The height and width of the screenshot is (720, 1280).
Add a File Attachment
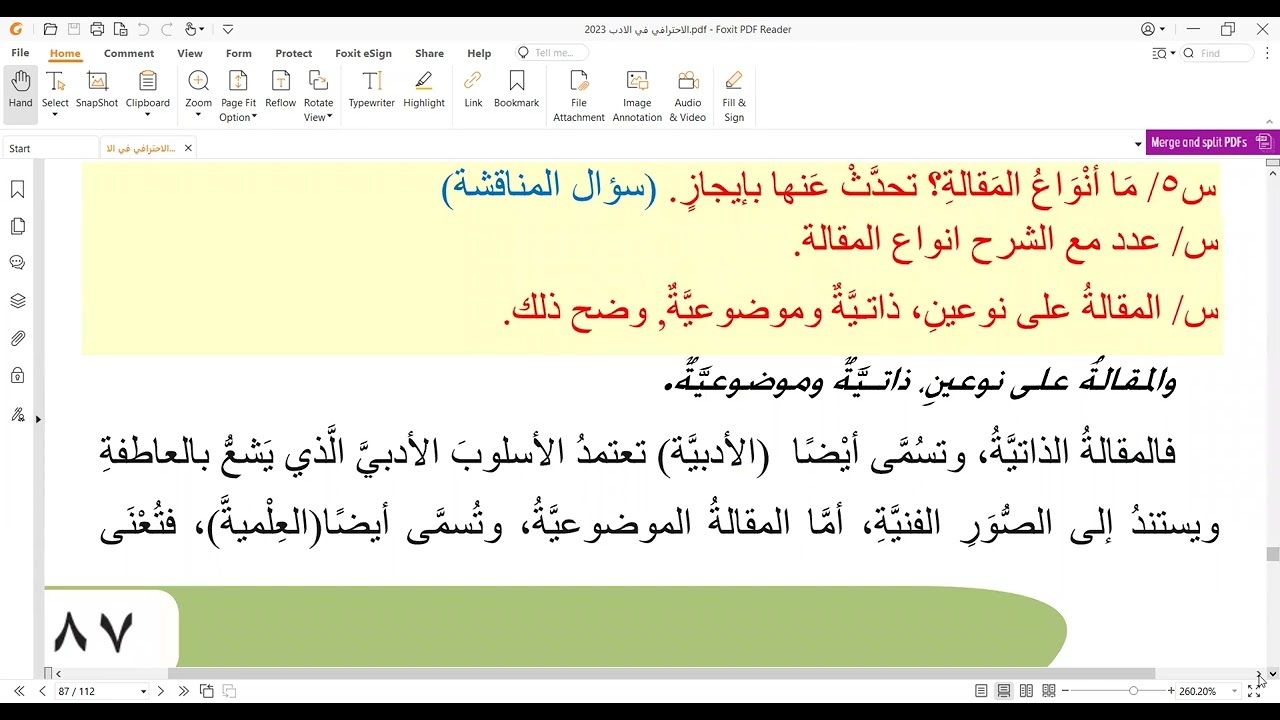coord(579,95)
